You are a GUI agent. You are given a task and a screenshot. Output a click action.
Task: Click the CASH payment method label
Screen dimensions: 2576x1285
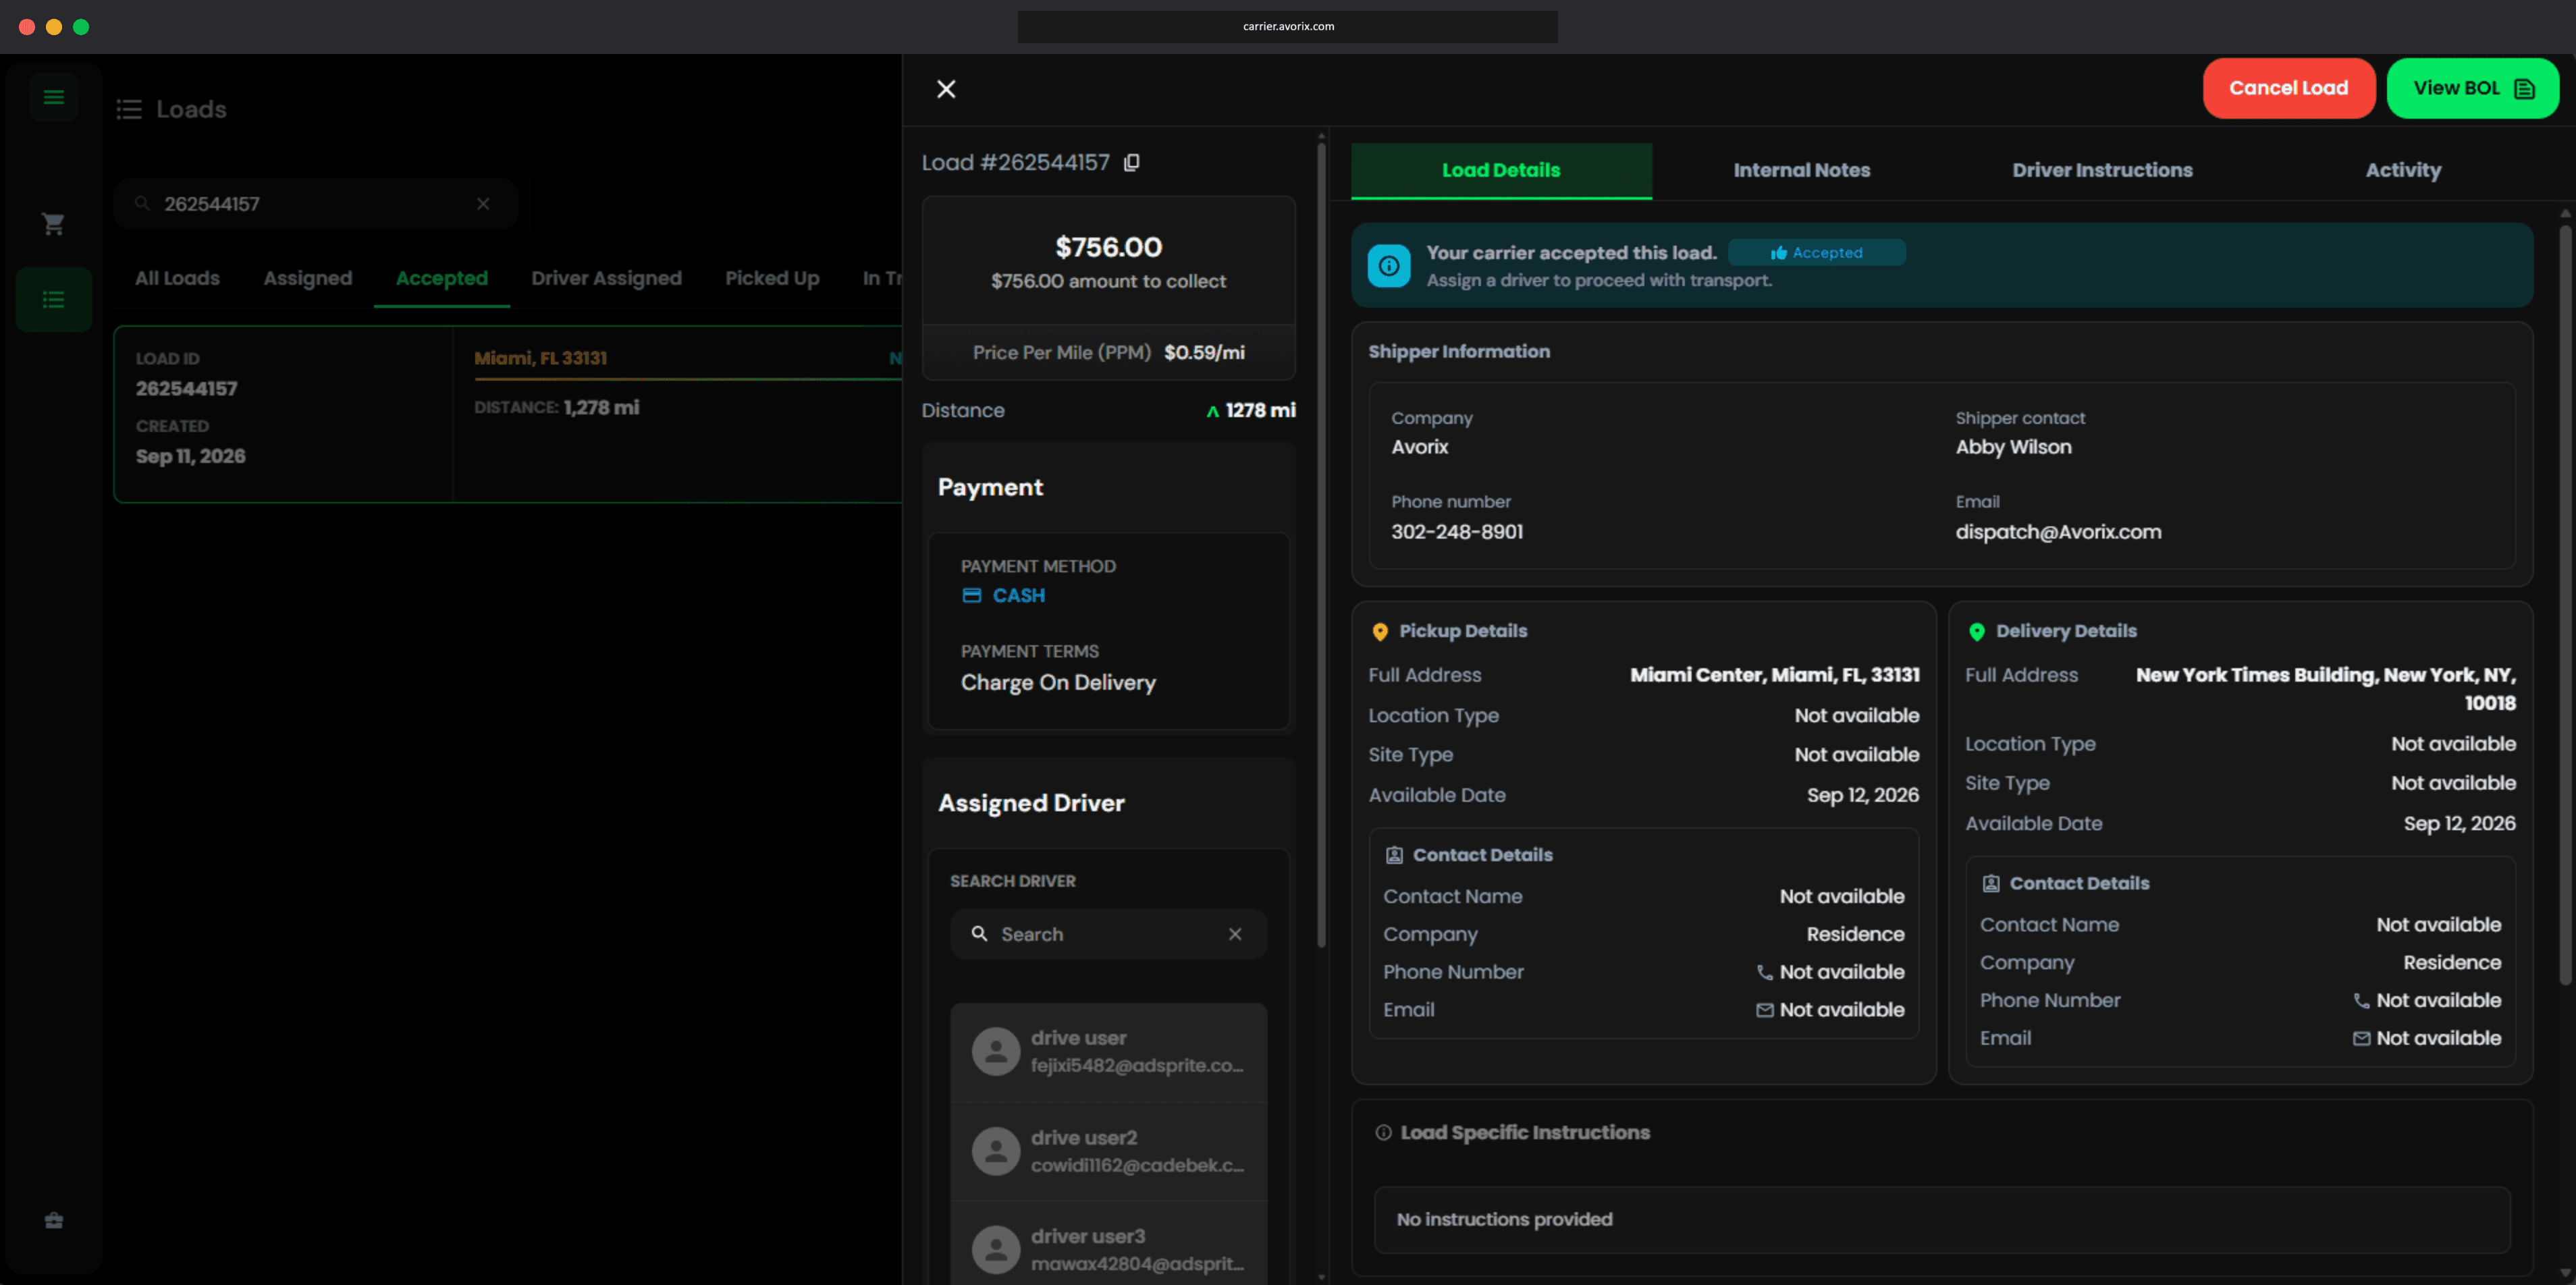pos(1018,596)
